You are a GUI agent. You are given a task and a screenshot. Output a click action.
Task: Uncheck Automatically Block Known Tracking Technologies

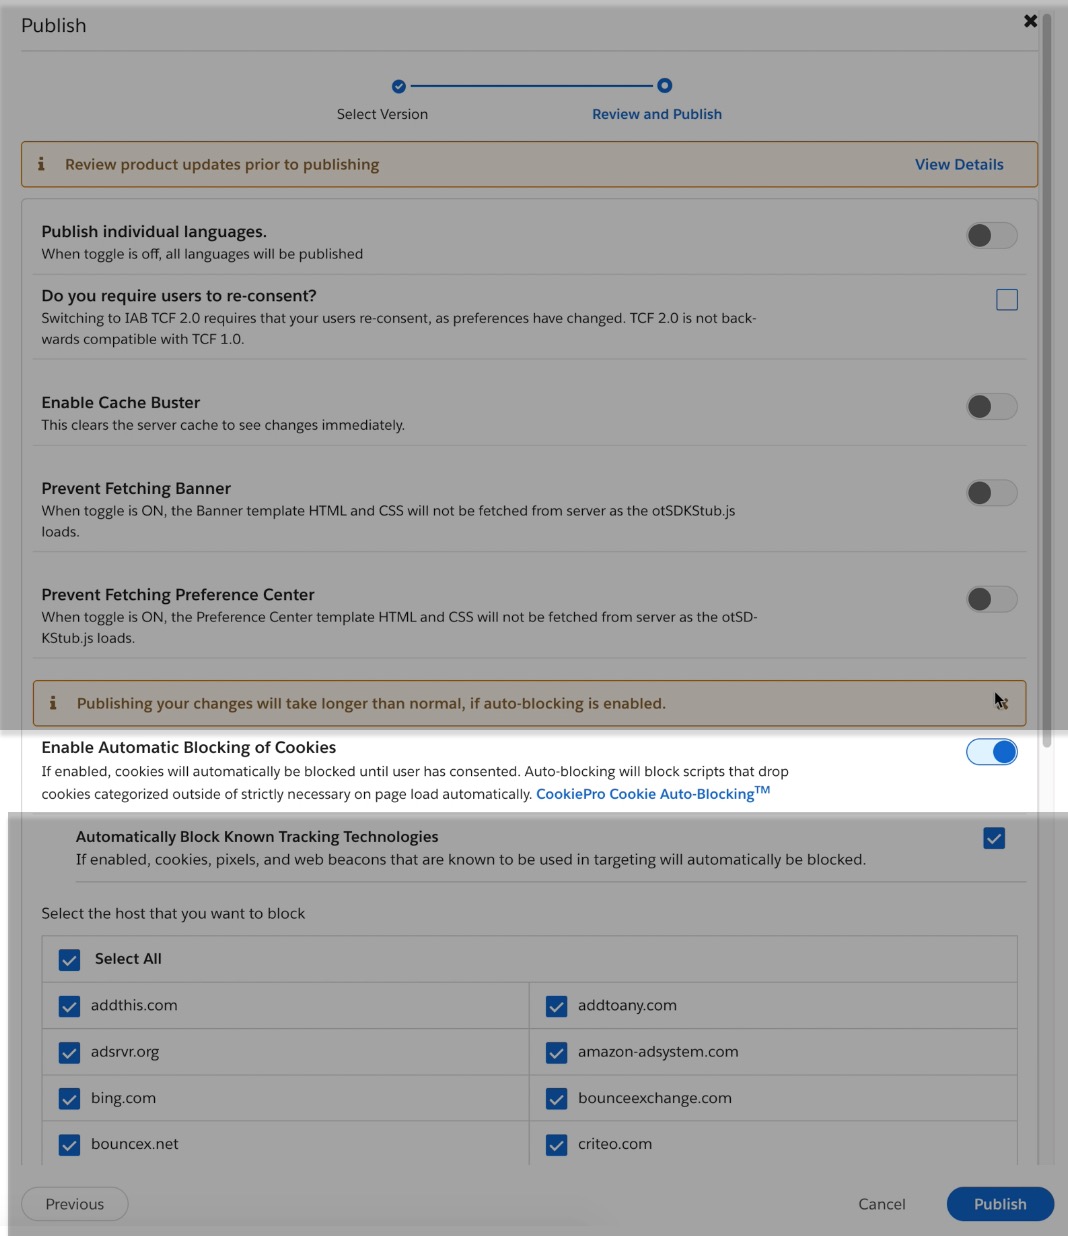click(x=993, y=838)
